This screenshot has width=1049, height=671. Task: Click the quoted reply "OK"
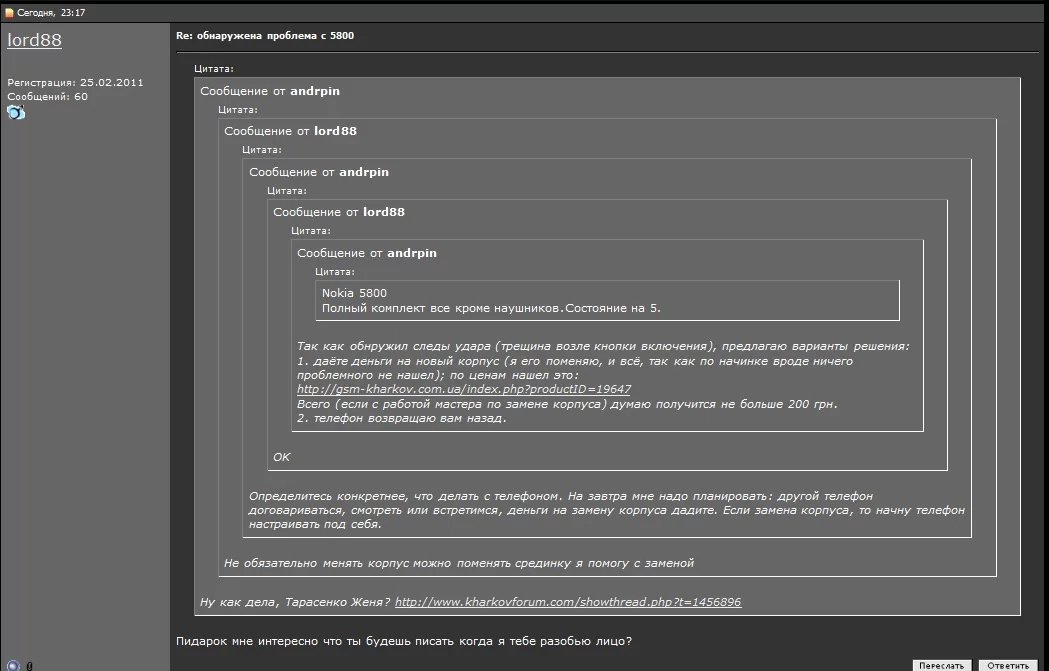click(x=282, y=457)
